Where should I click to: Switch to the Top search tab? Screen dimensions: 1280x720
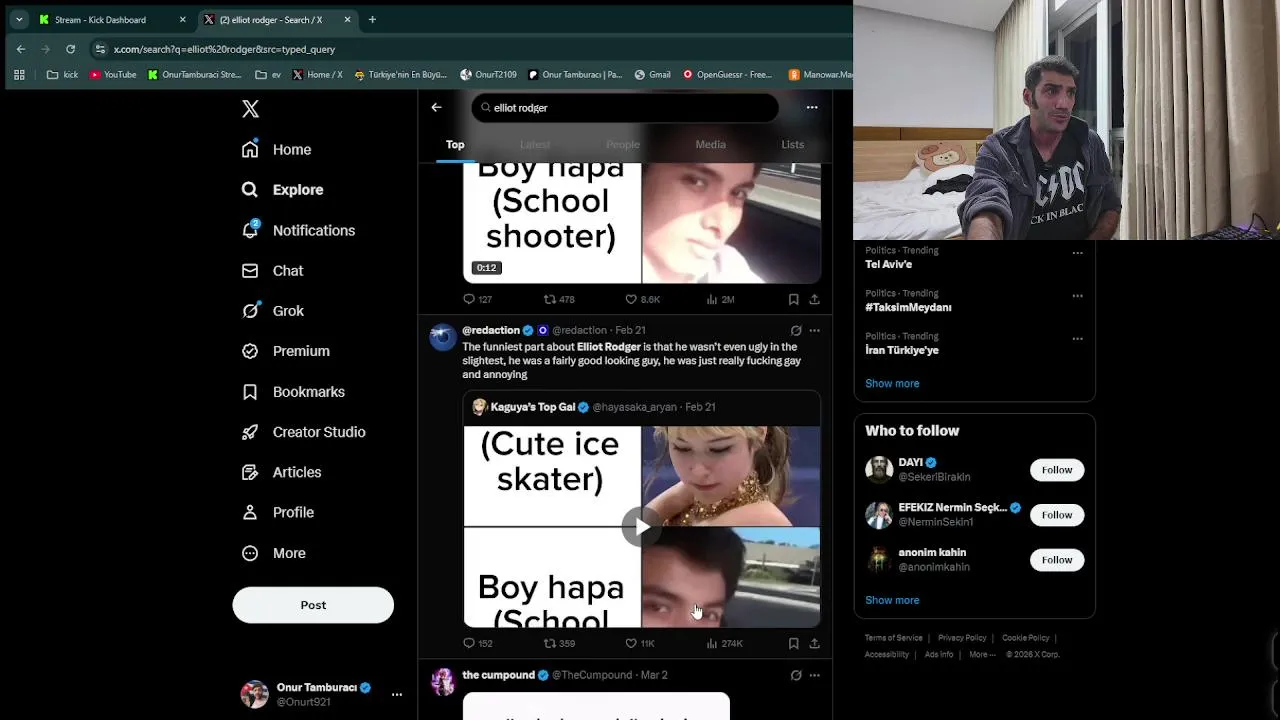point(455,144)
